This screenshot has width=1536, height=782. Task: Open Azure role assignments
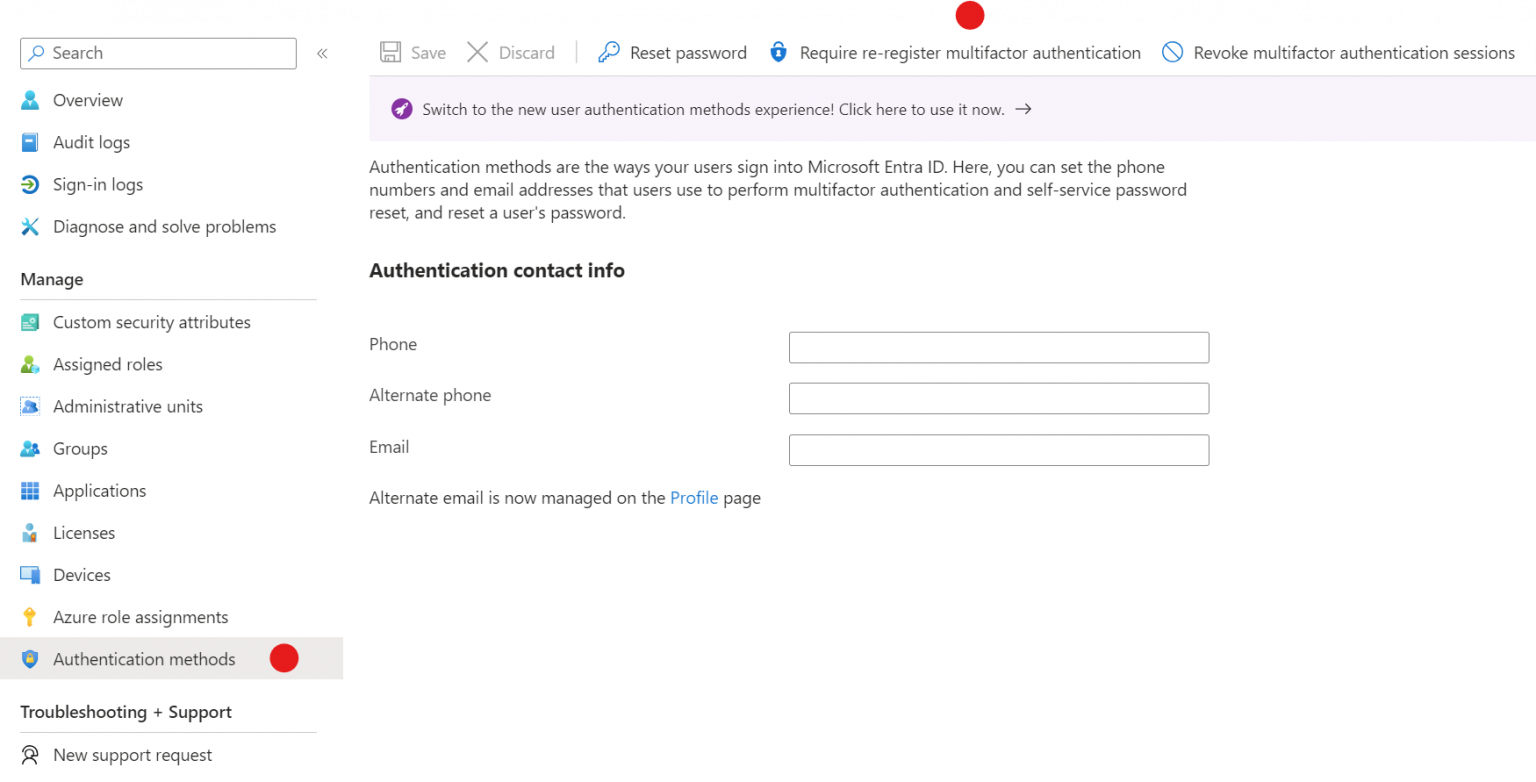coord(140,616)
